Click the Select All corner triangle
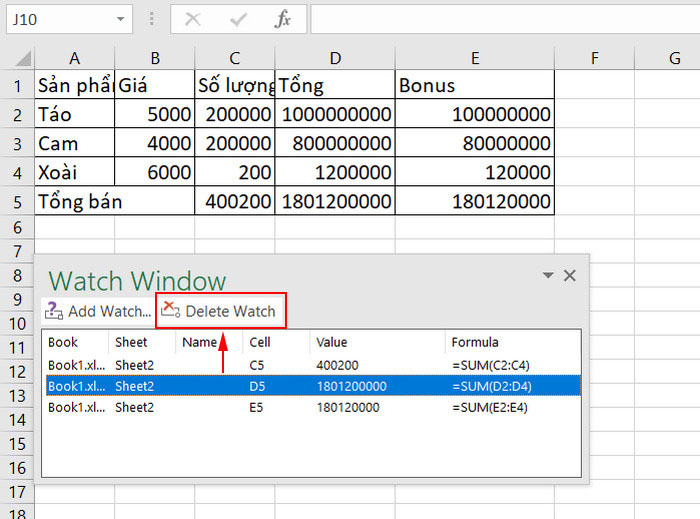Image resolution: width=700 pixels, height=519 pixels. click(23, 58)
